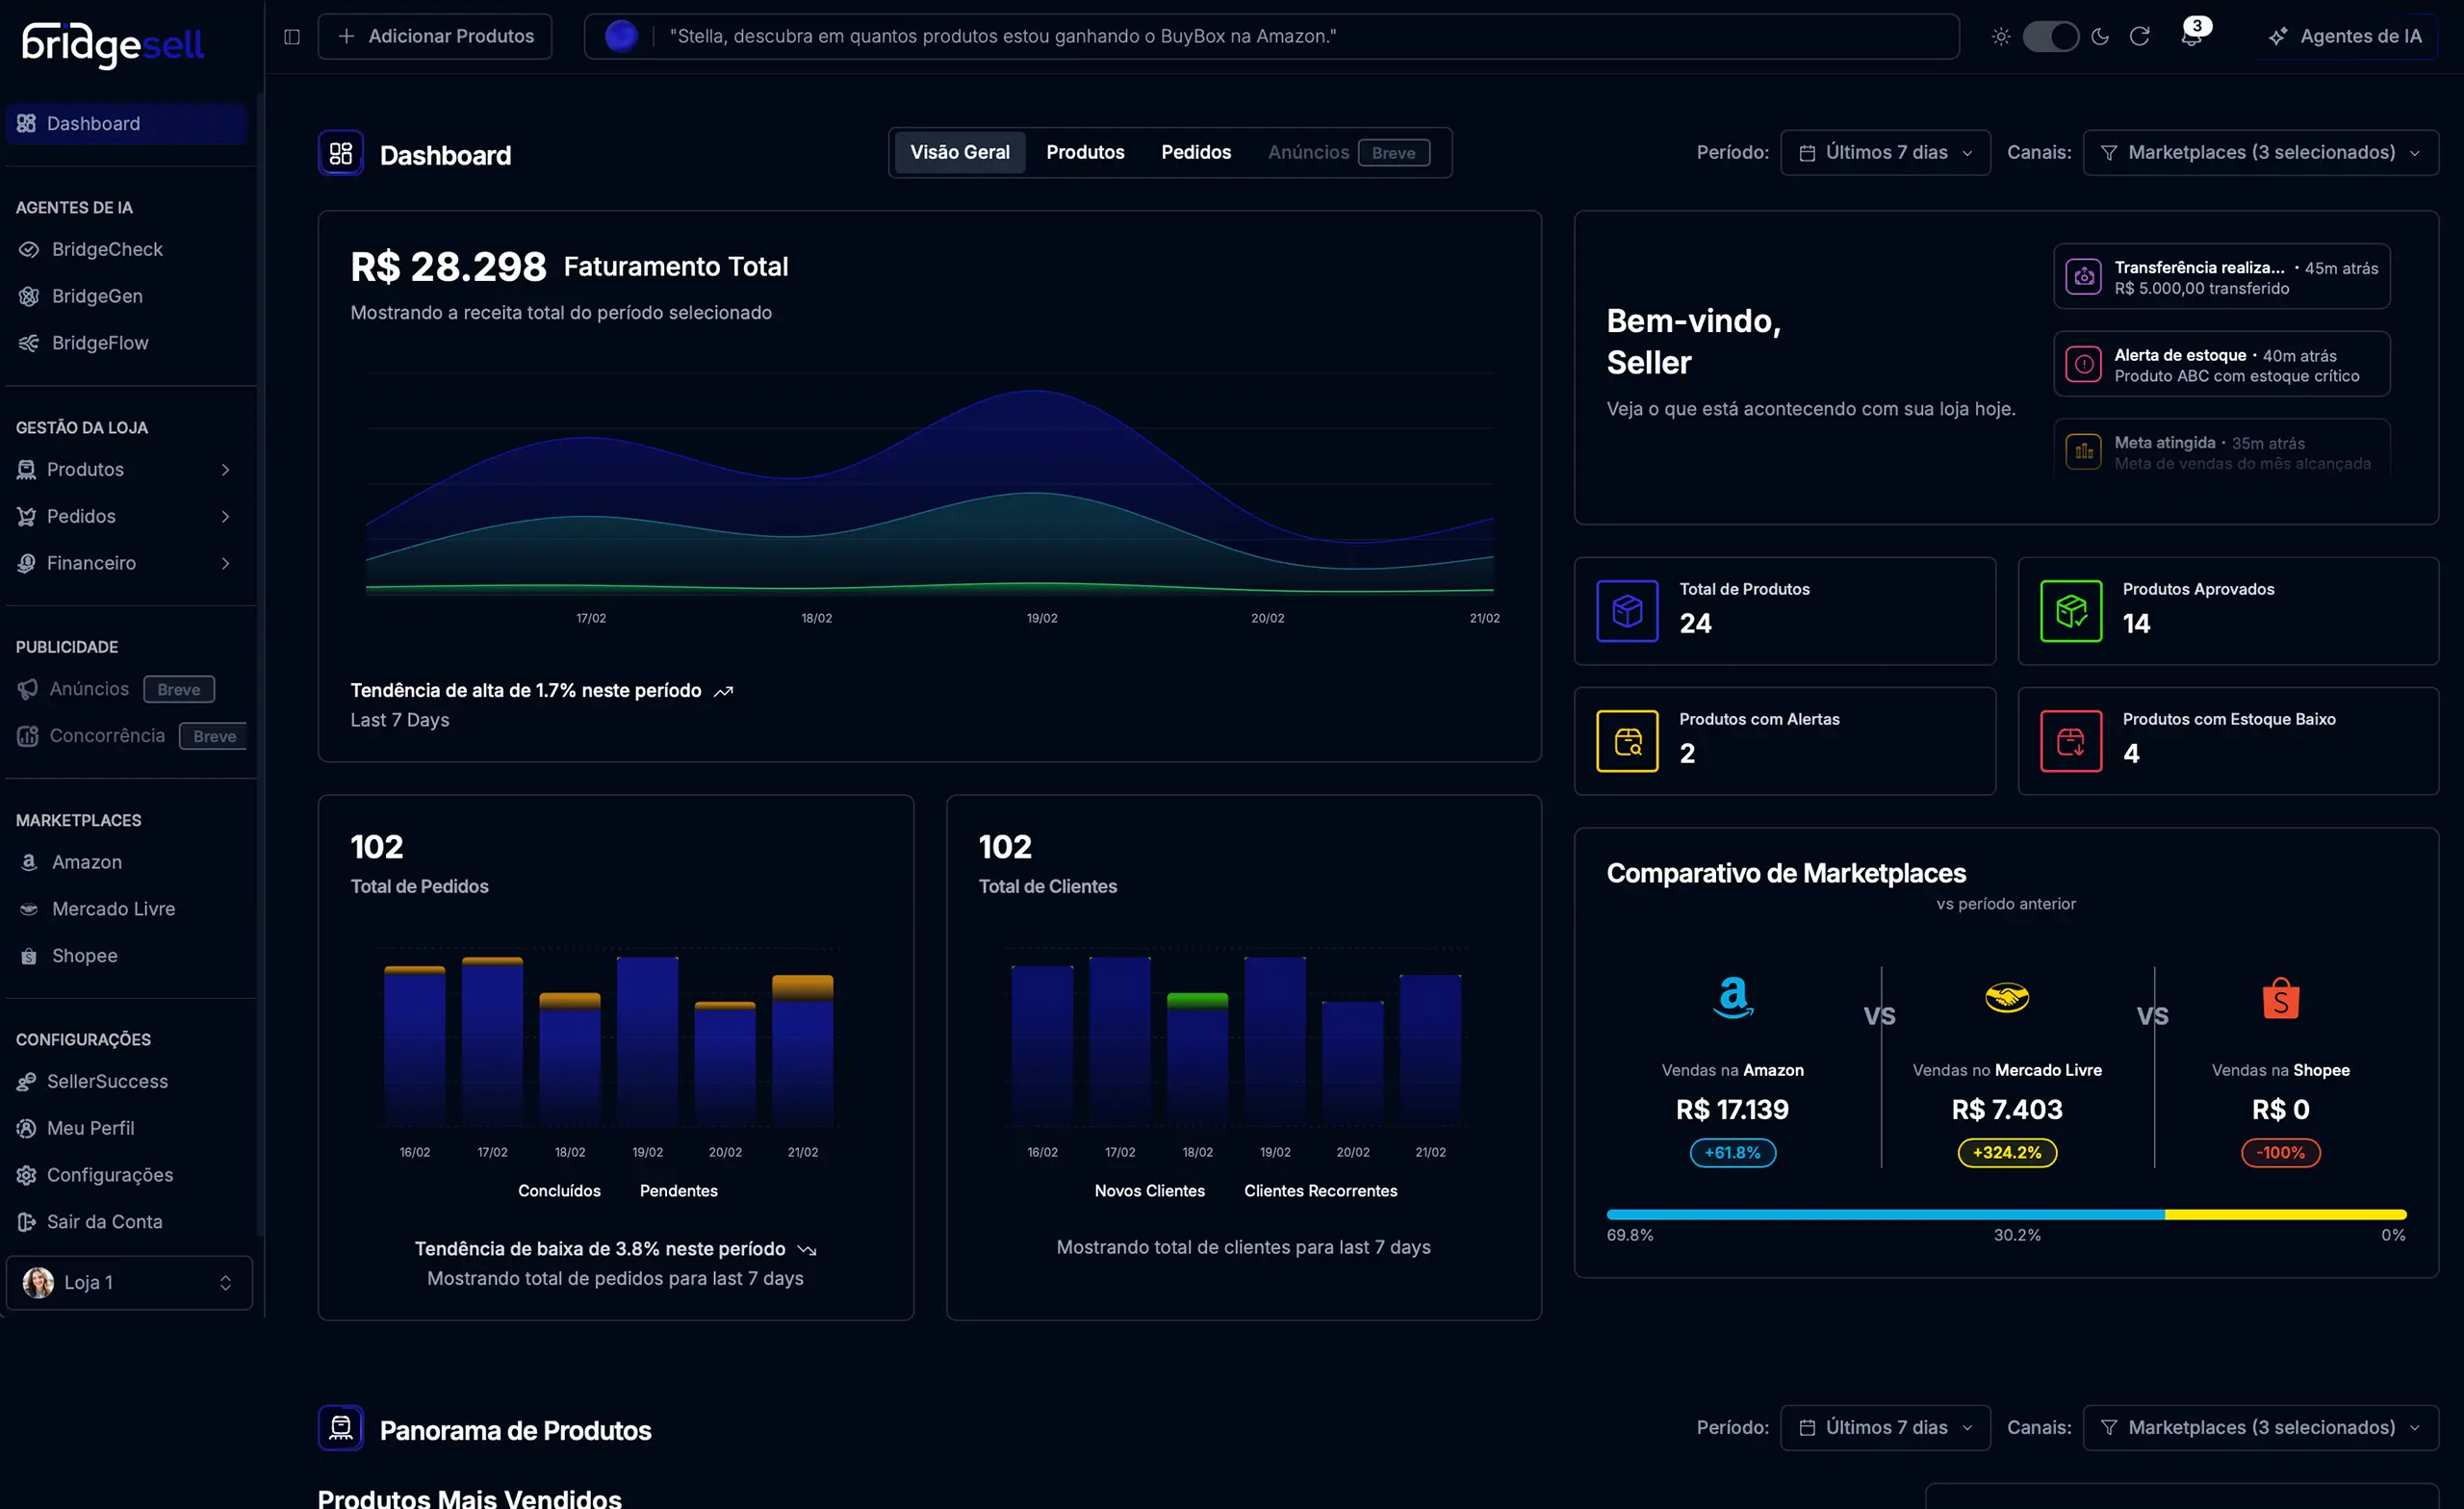Screen dimensions: 2464x1509
Task: Open the top Marketplaces channel filter dropdown
Action: point(2260,153)
